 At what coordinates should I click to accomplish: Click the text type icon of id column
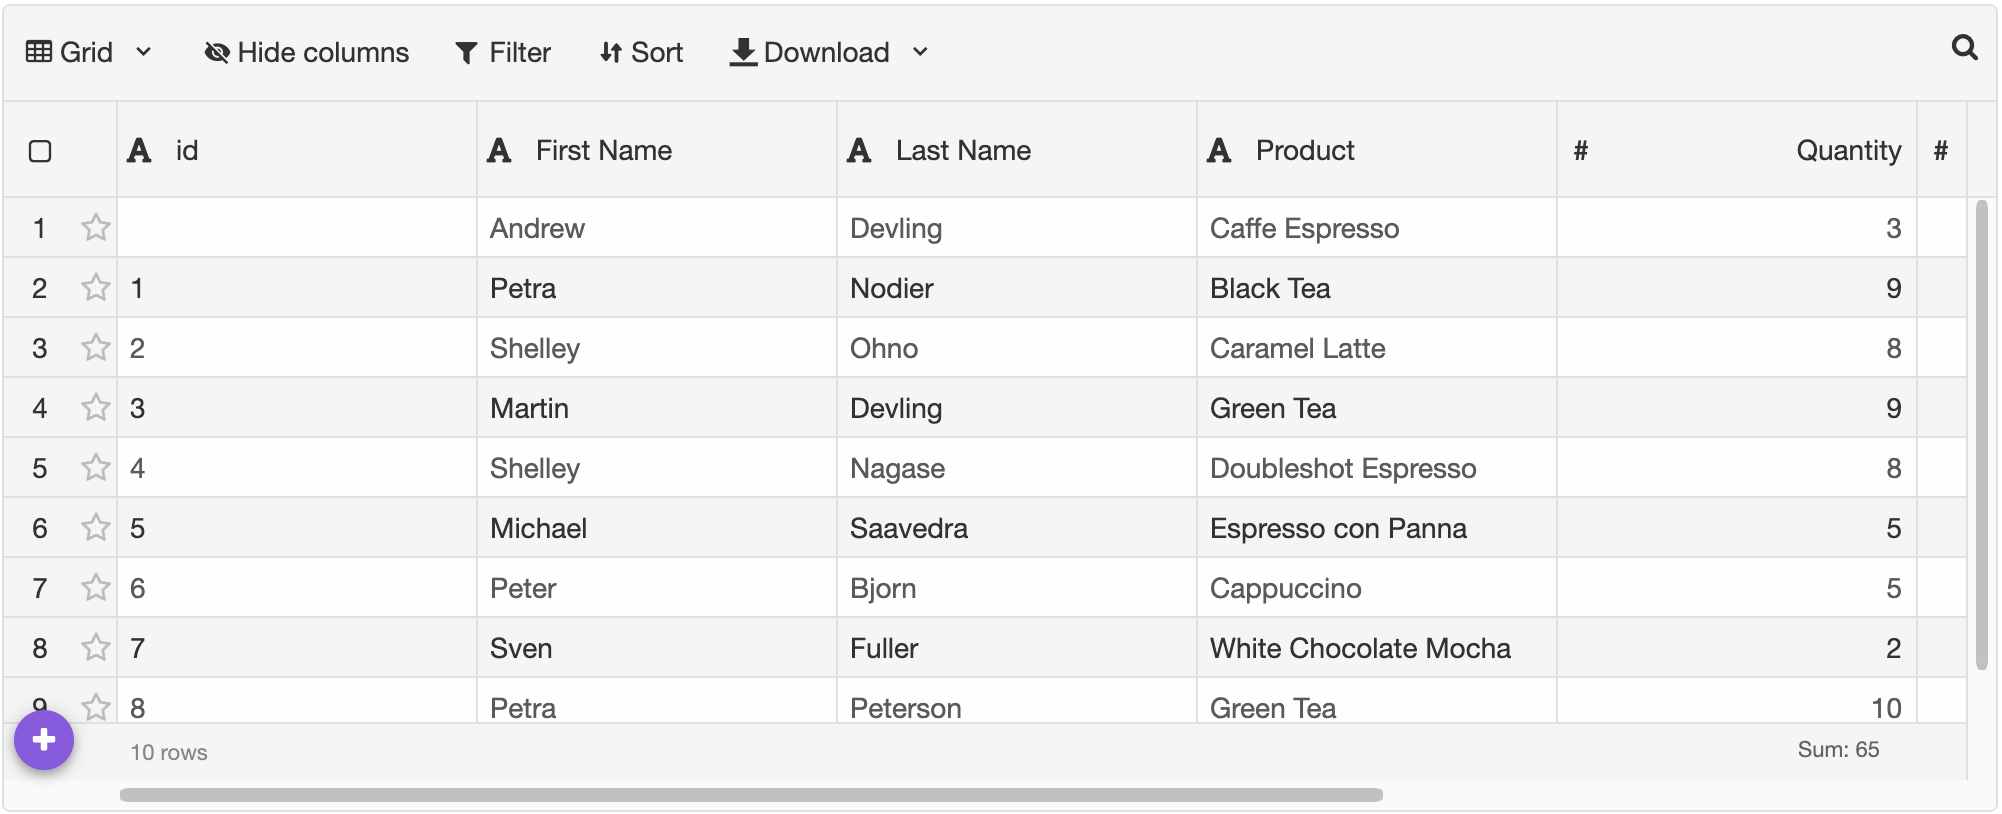coord(140,151)
